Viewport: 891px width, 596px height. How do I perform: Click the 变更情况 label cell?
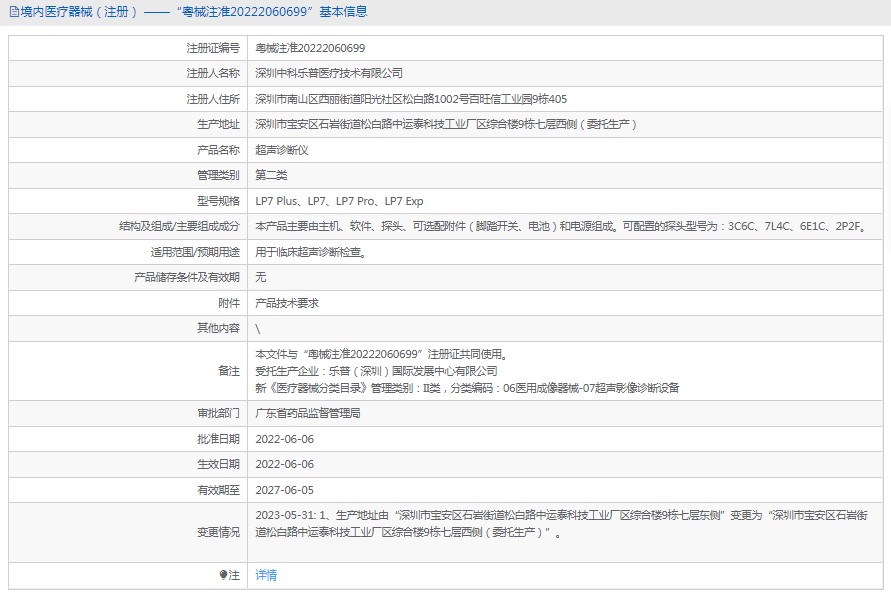click(x=128, y=532)
